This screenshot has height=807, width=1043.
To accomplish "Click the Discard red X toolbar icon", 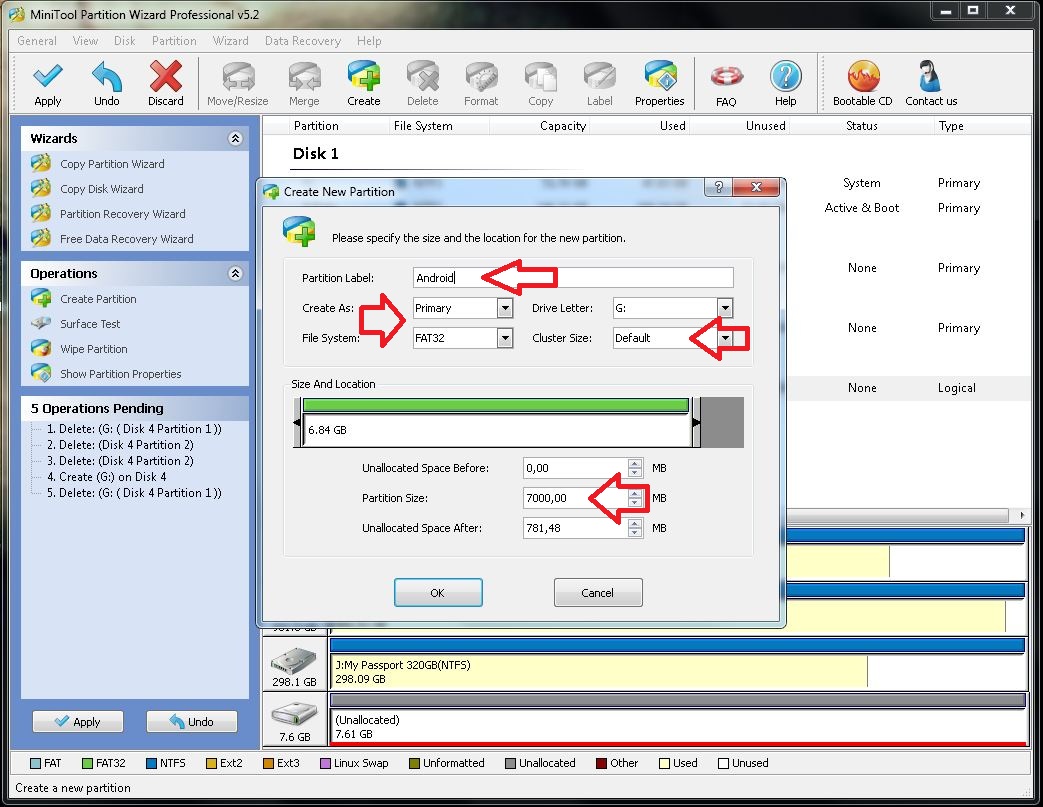I will click(x=166, y=83).
